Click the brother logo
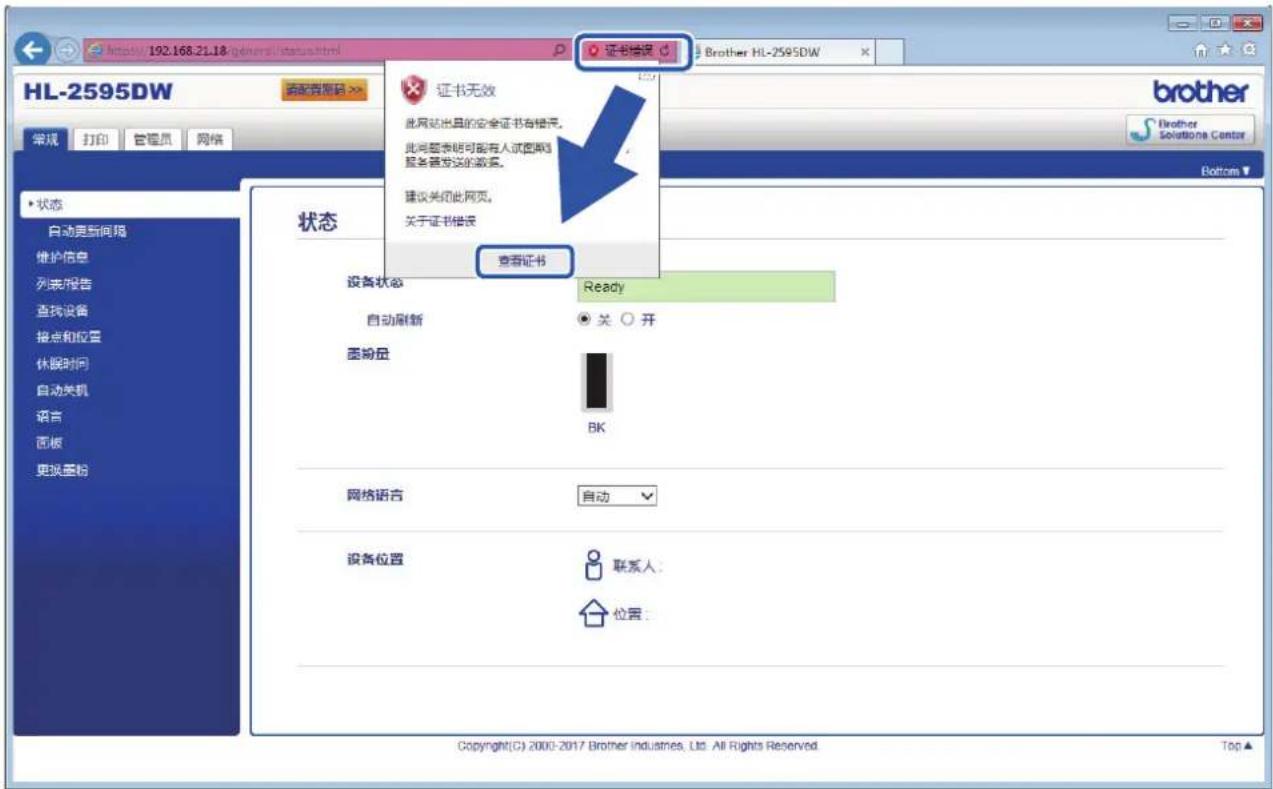Screen dimensions: 1273x789 1200,92
